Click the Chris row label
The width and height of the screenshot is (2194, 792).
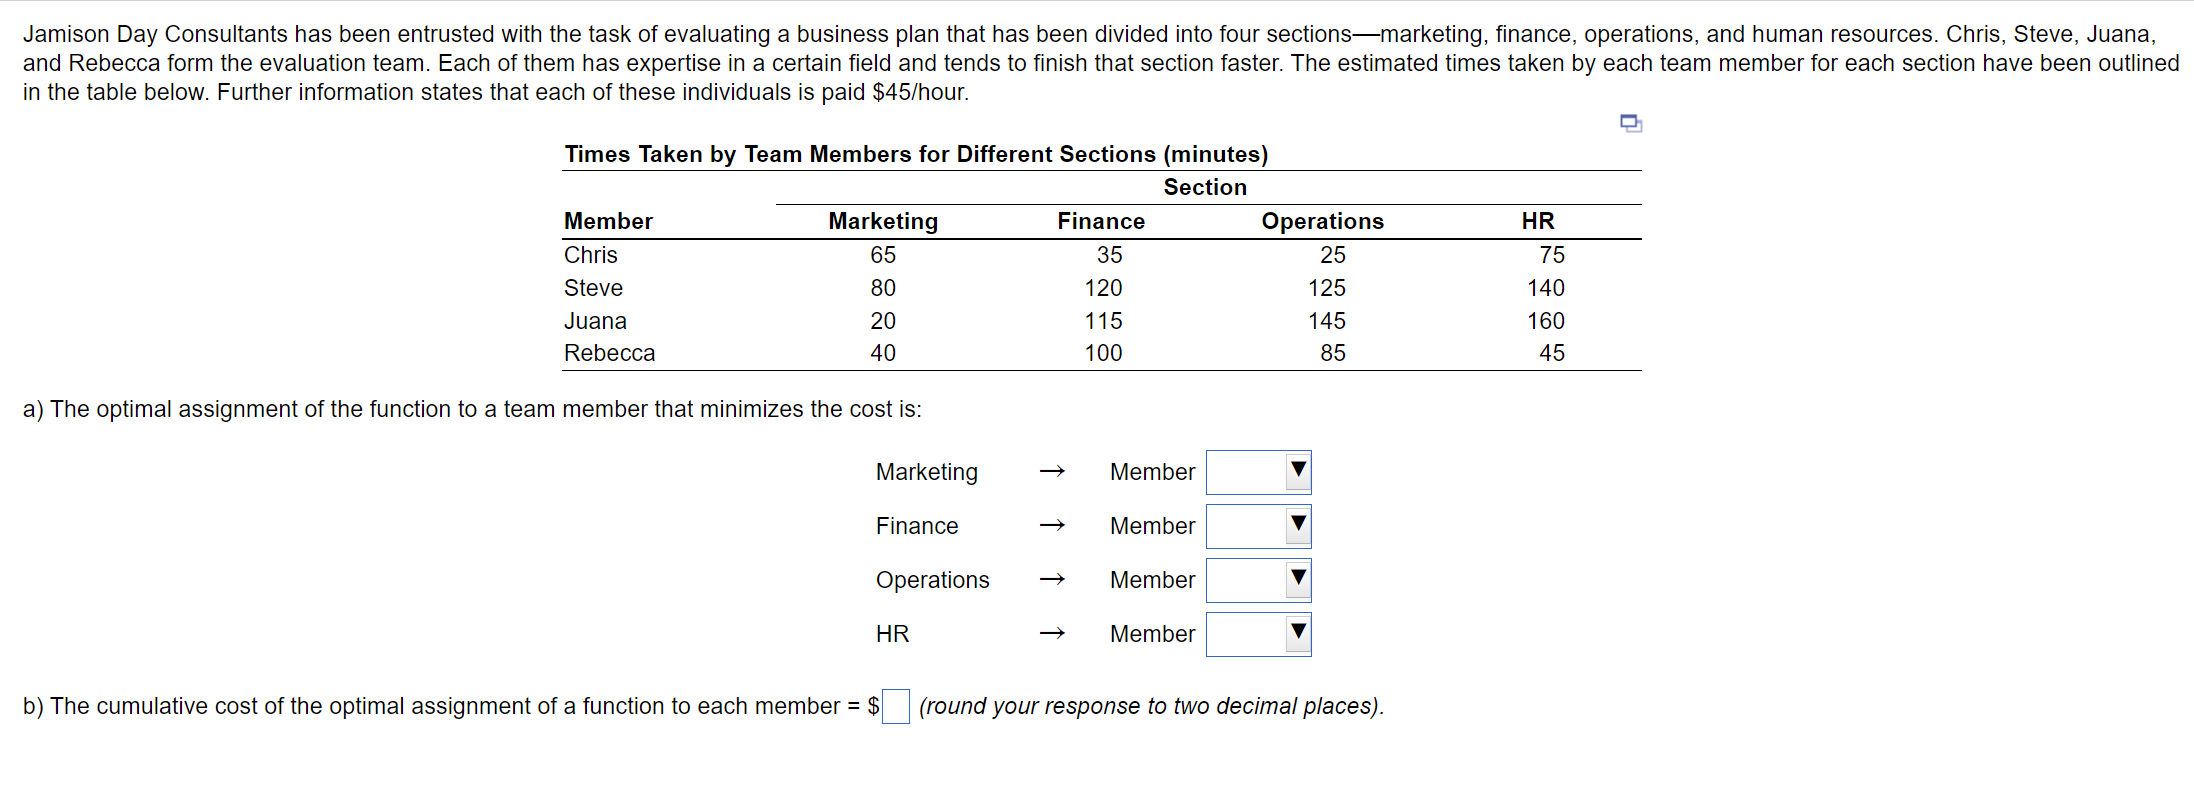tap(591, 255)
